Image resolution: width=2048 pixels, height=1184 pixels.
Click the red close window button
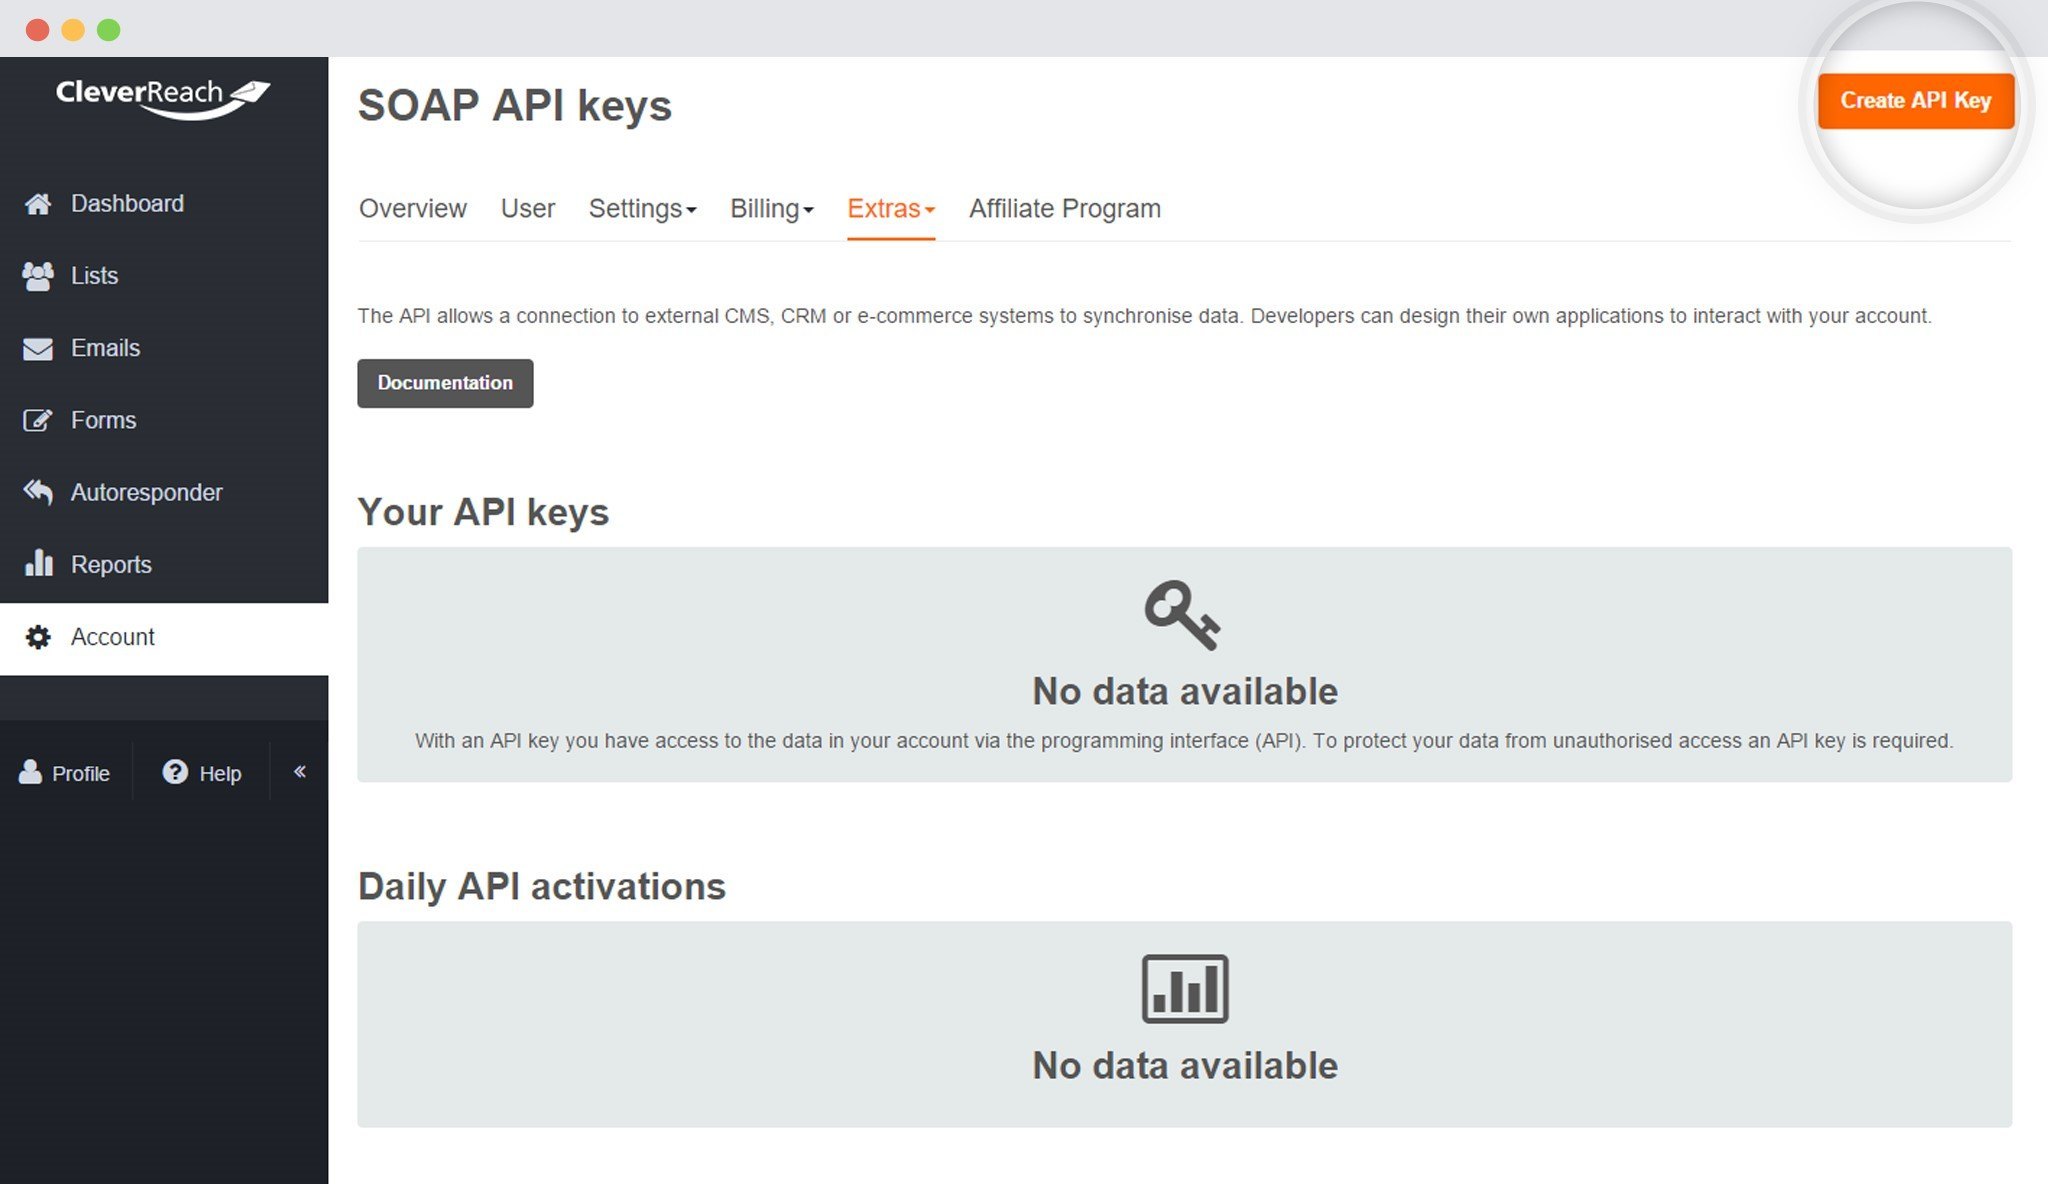pyautogui.click(x=37, y=30)
